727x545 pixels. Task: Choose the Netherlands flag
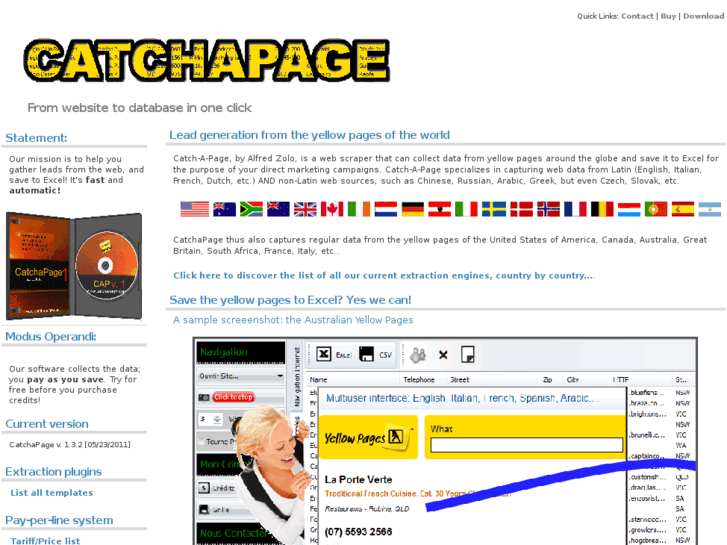[x=386, y=209]
